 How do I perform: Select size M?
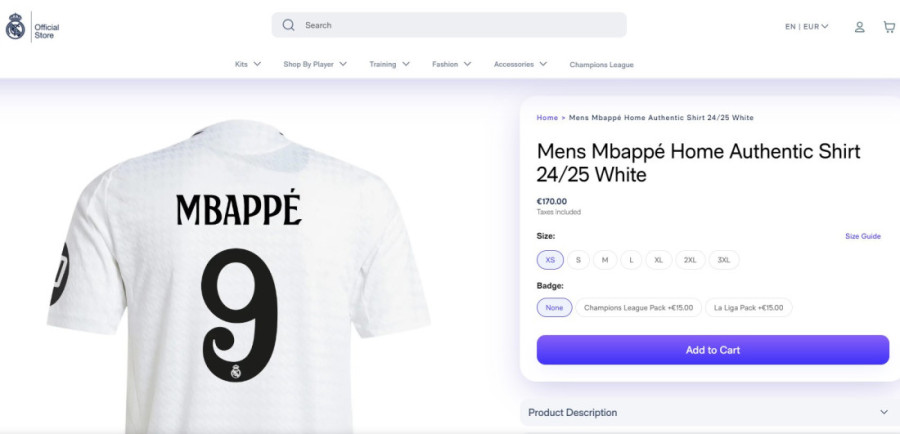pos(605,260)
